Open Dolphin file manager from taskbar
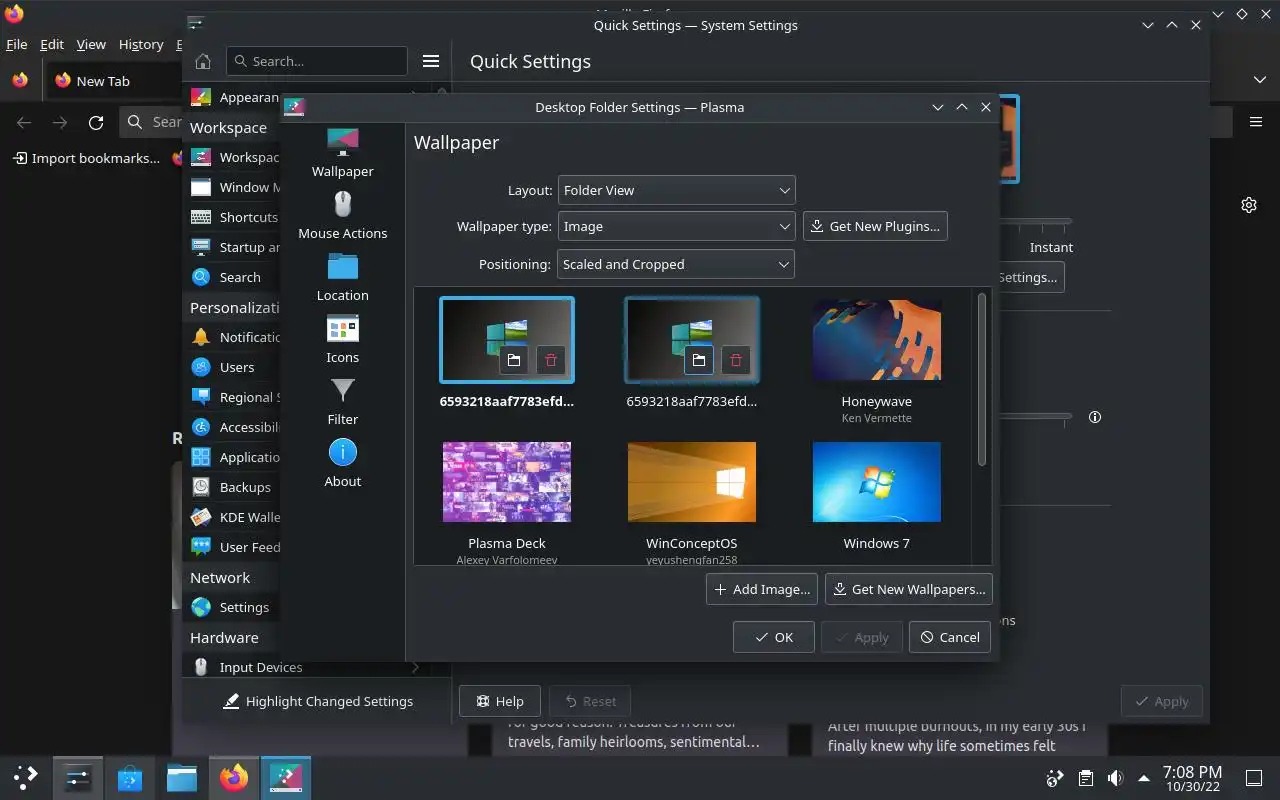This screenshot has height=800, width=1280. click(x=182, y=777)
